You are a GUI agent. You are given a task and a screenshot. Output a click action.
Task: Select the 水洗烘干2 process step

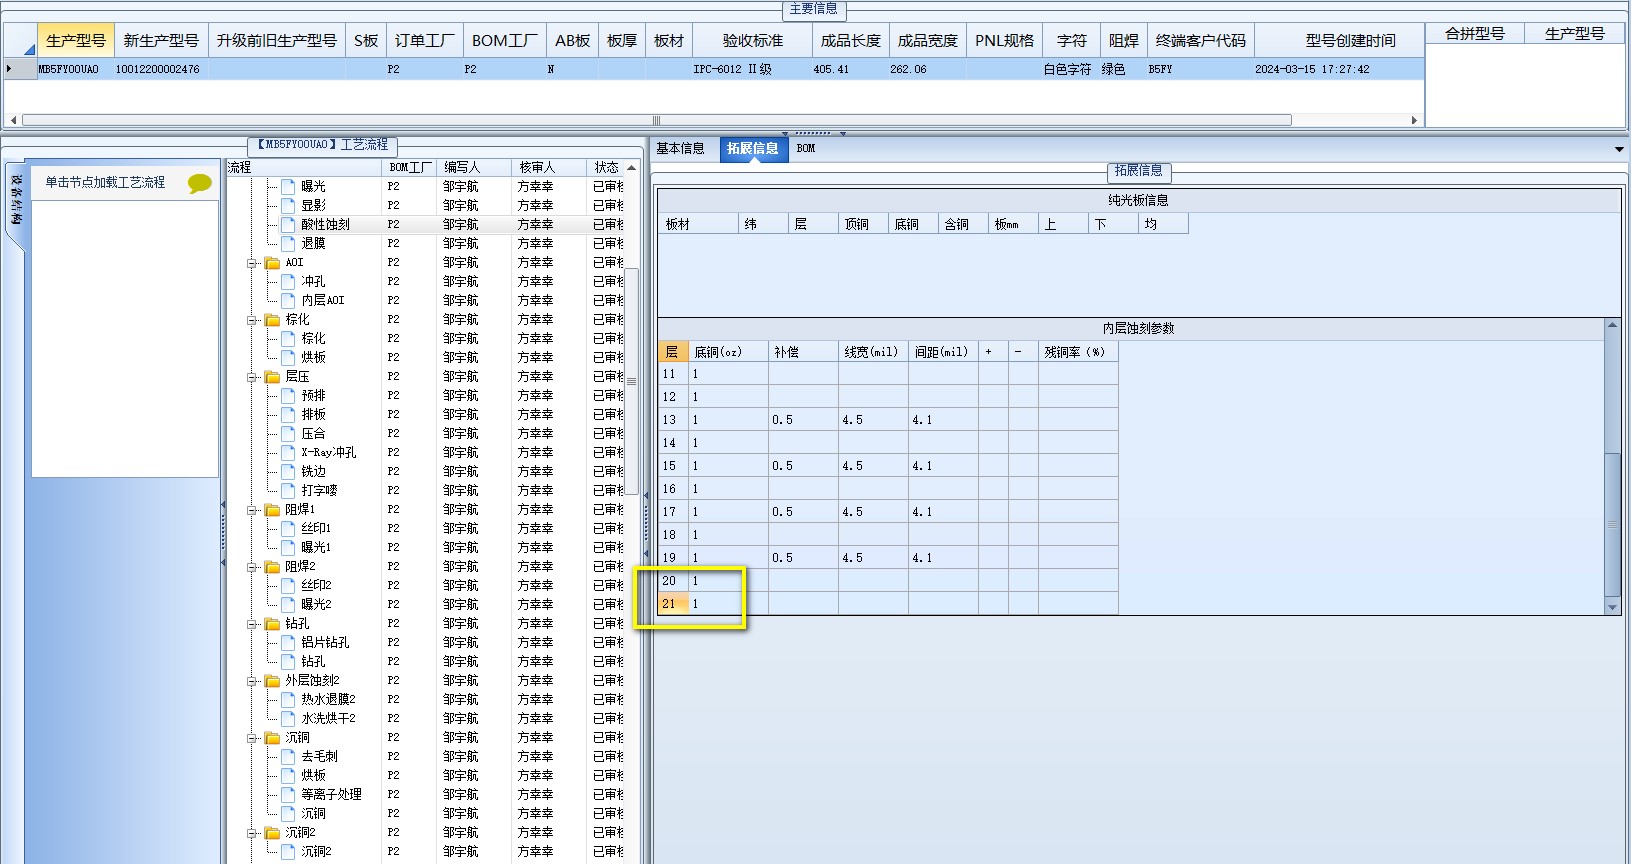328,718
